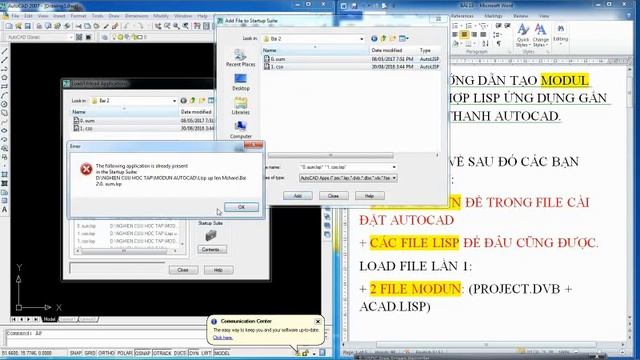Open AutoCAD View menu
The height and width of the screenshot is (360, 640).
pyautogui.click(x=43, y=16)
